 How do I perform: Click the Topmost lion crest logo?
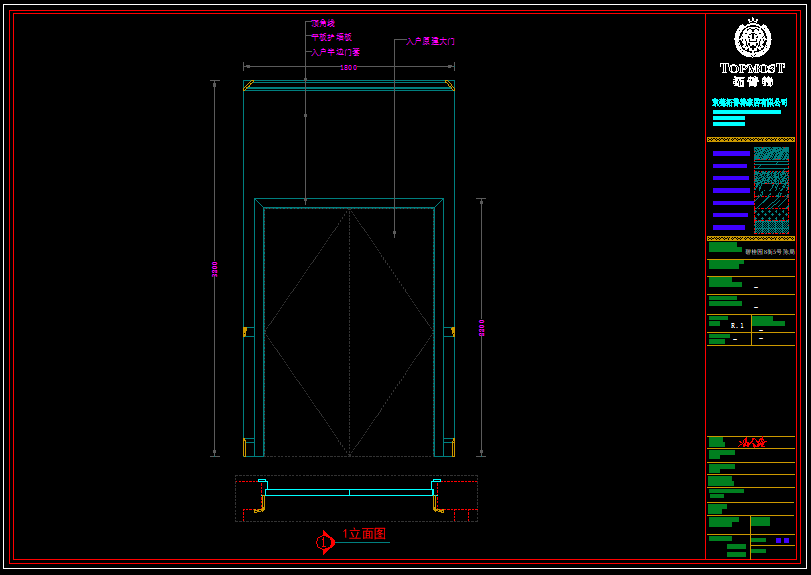752,39
